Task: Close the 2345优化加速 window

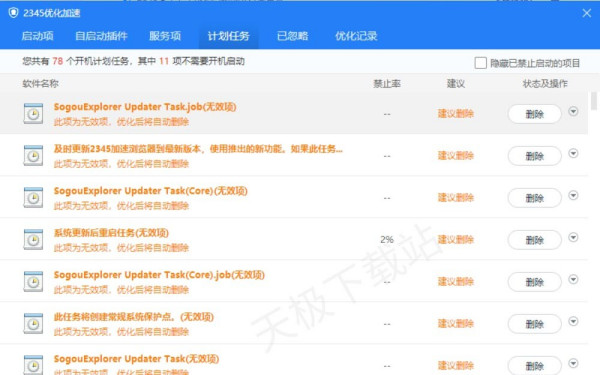Action: (587, 13)
